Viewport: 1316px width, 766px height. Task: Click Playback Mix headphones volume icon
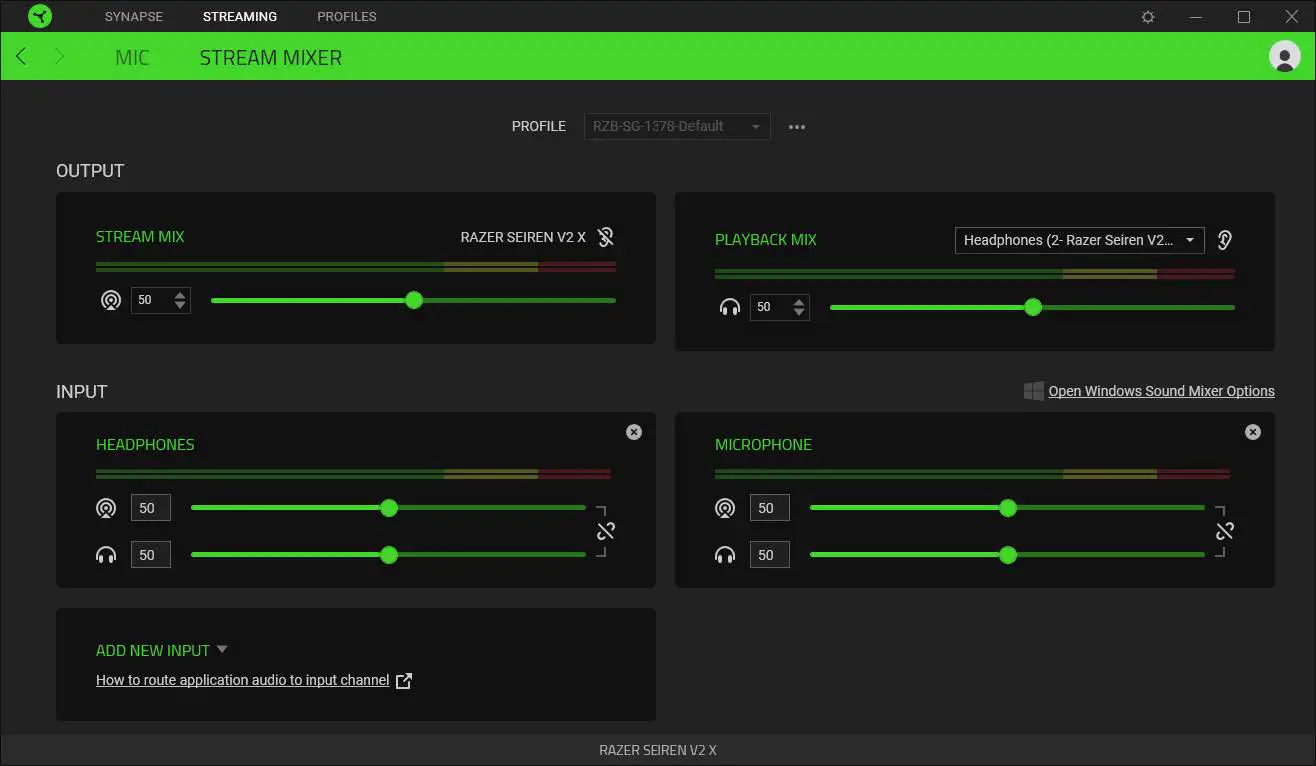pyautogui.click(x=730, y=307)
